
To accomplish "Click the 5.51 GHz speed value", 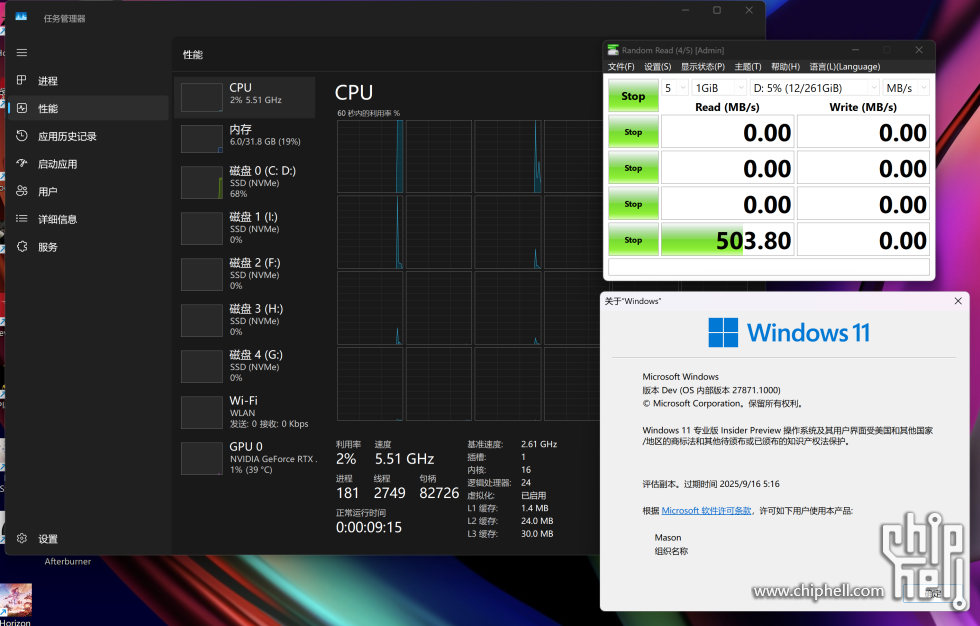I will (404, 459).
